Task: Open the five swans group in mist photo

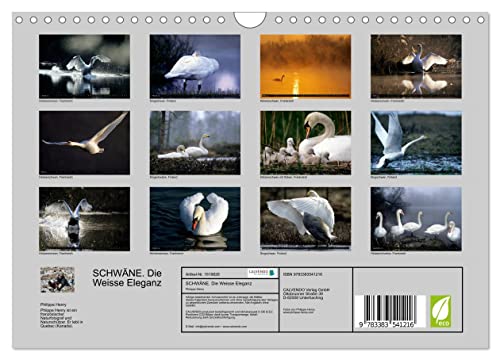Action: click(416, 219)
